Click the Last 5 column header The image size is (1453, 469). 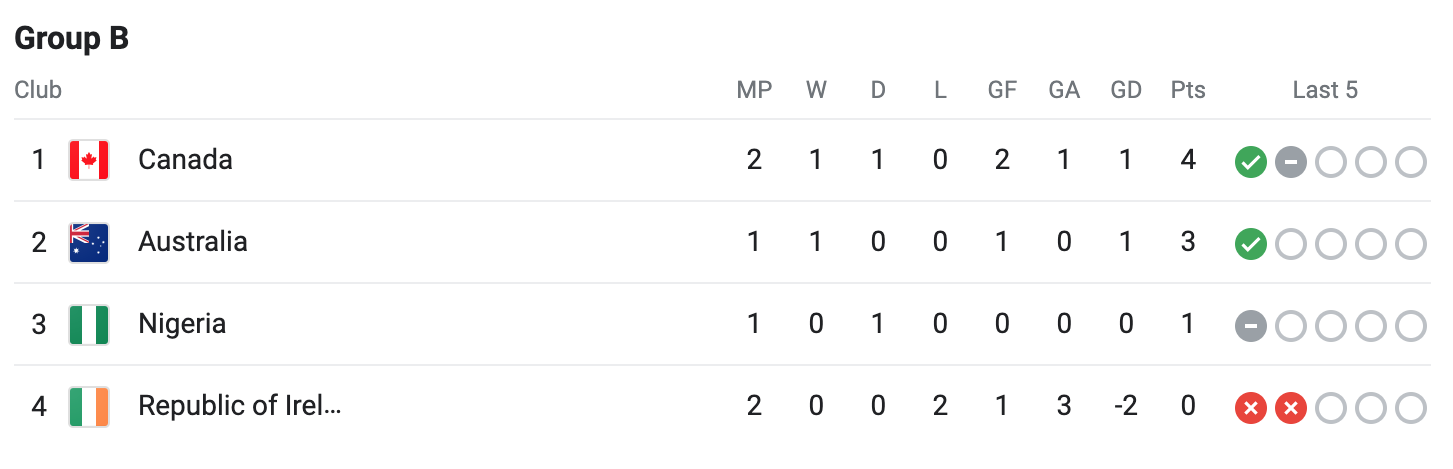coord(1325,90)
